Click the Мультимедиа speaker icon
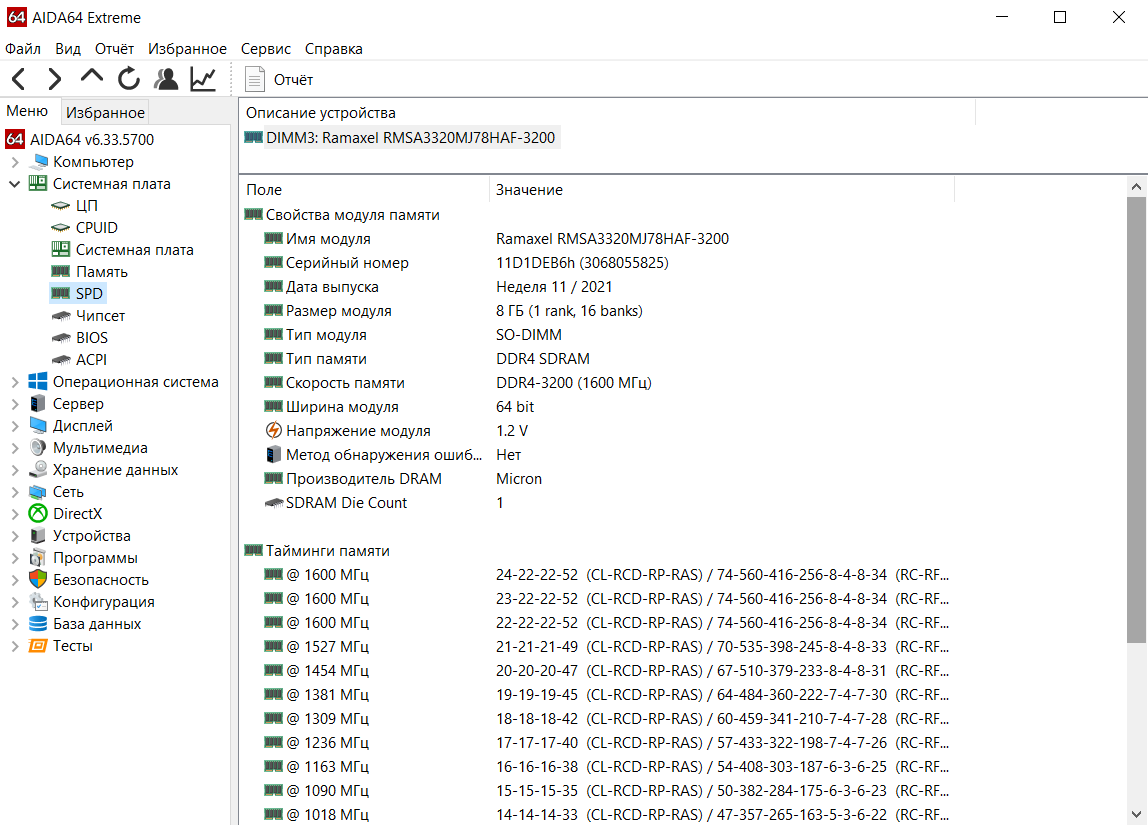Screen dimensions: 1148x825 coord(38,447)
